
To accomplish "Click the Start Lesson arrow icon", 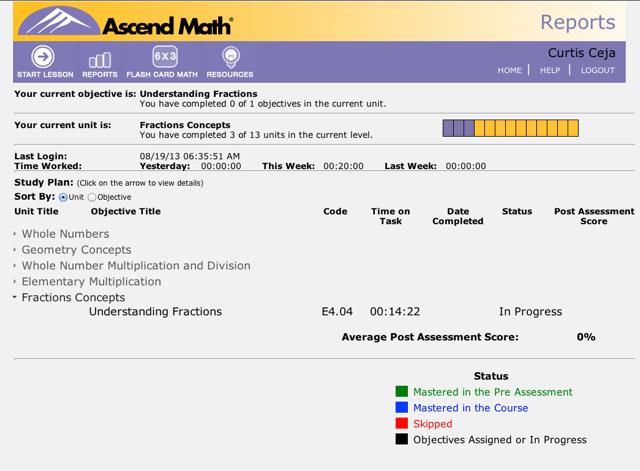I will pyautogui.click(x=42, y=58).
